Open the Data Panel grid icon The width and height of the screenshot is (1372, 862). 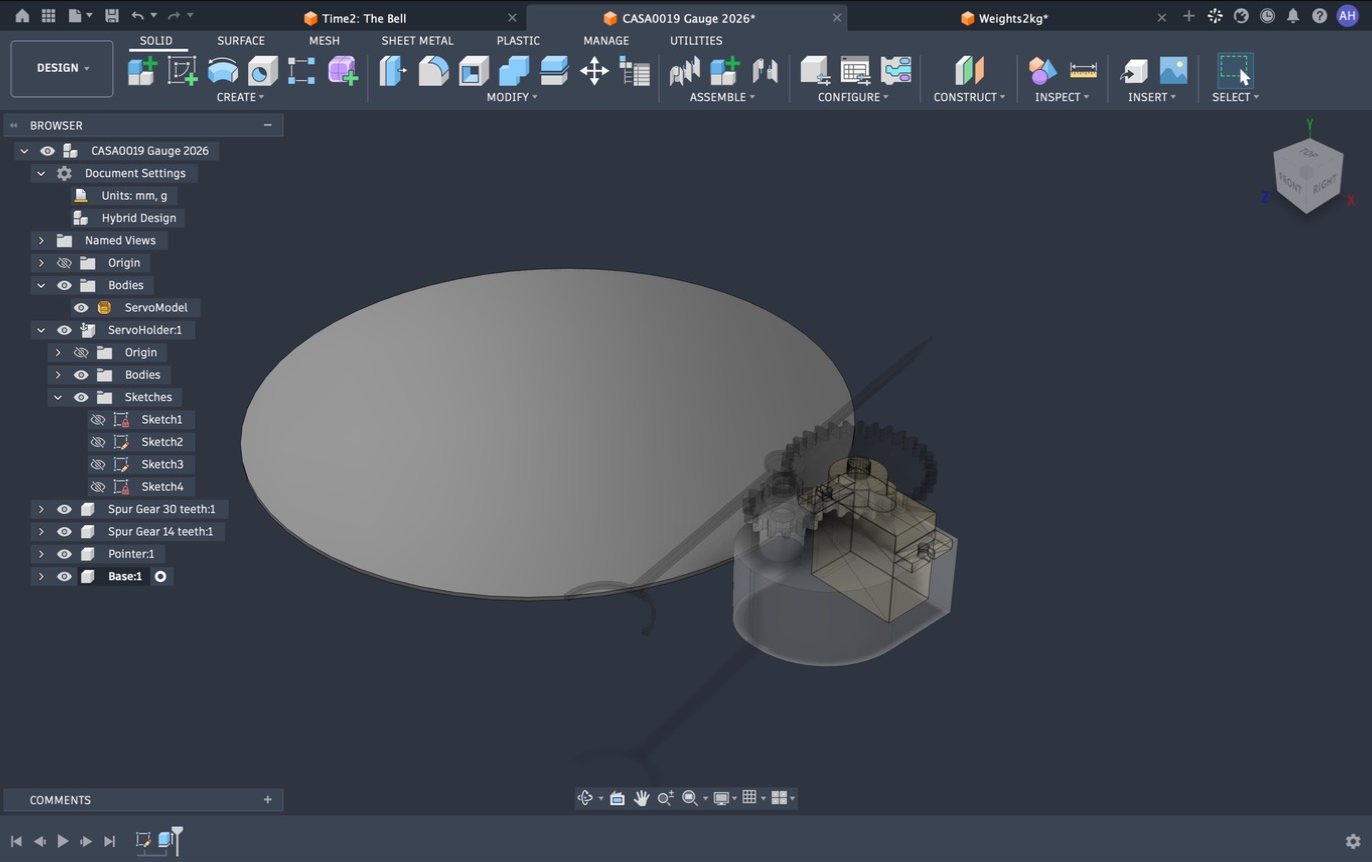[48, 16]
